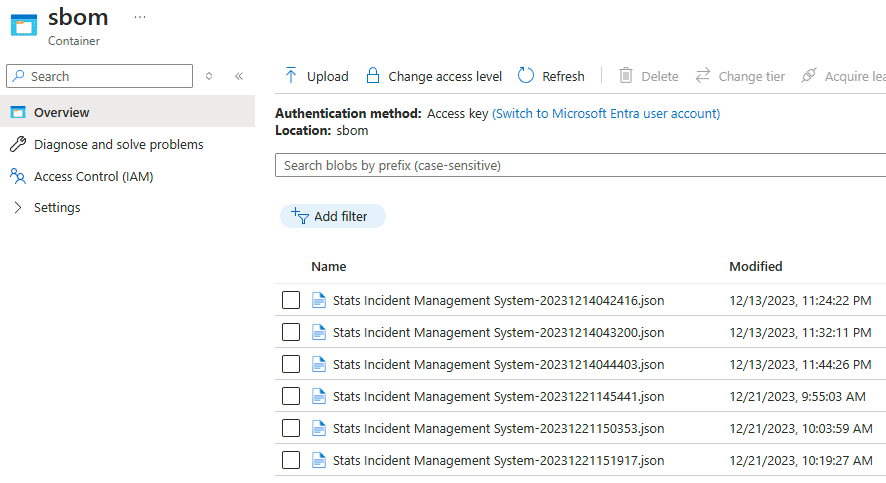Expand the Settings section chevron
The width and height of the screenshot is (886, 483).
pos(18,207)
